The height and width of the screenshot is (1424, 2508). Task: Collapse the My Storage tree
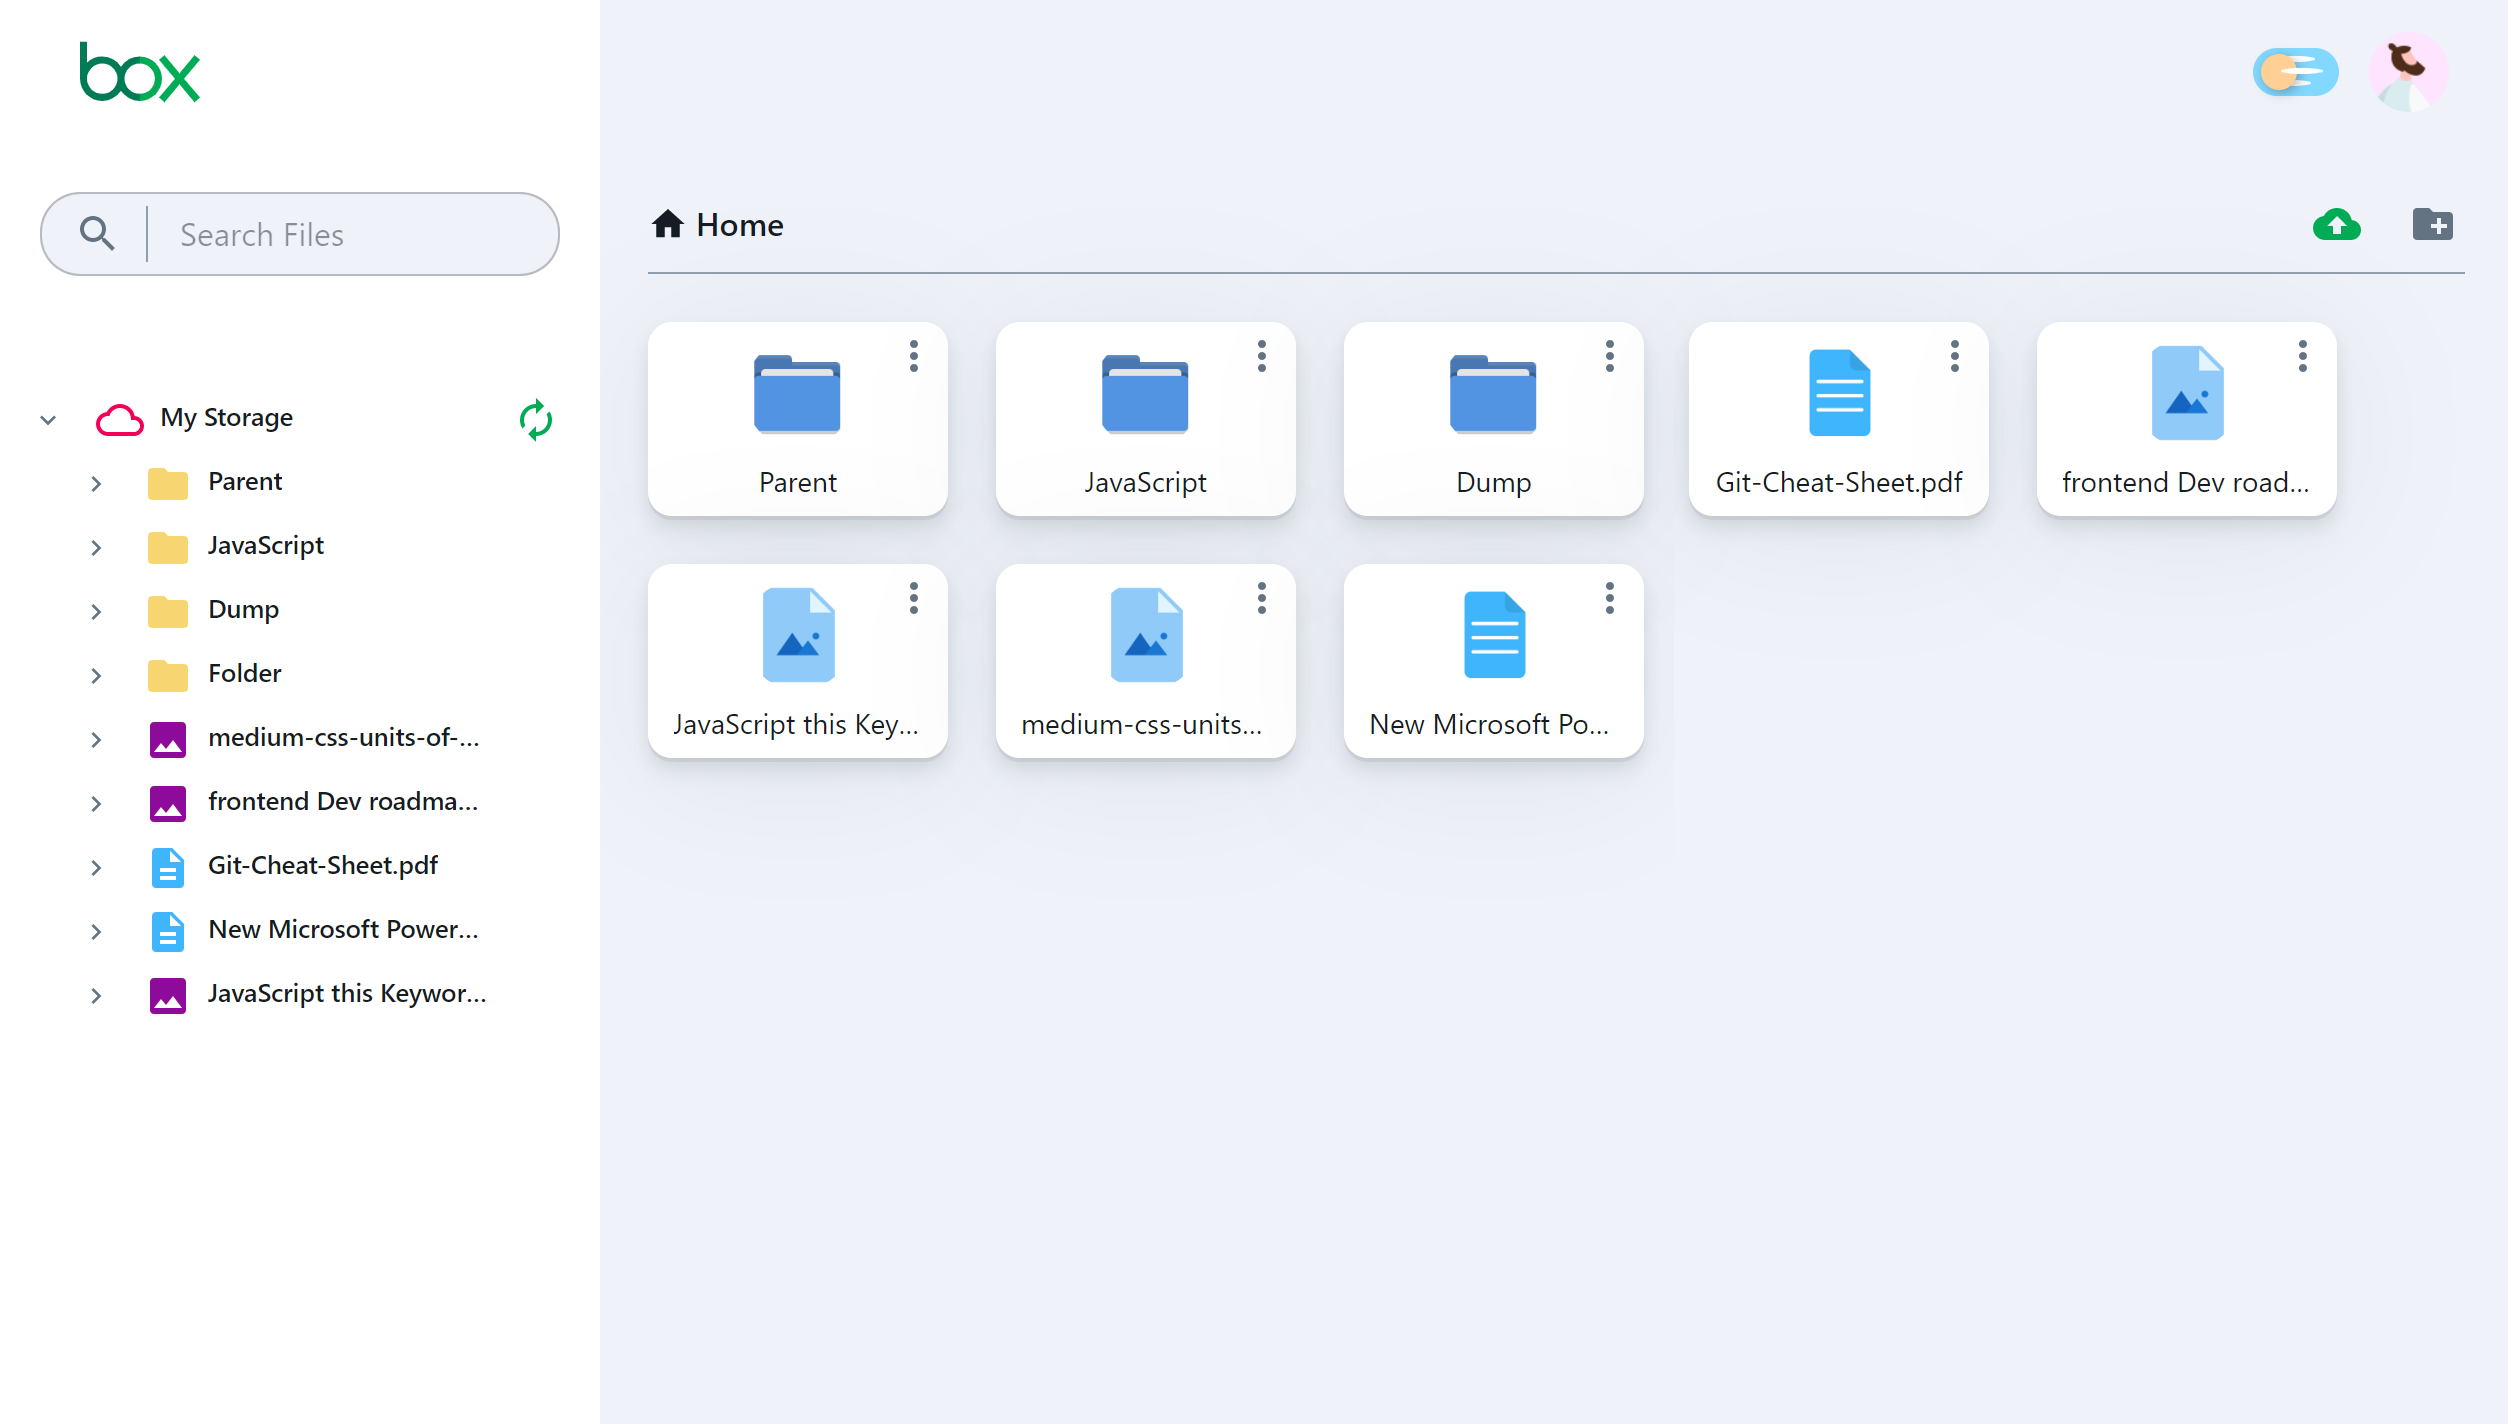[x=47, y=418]
